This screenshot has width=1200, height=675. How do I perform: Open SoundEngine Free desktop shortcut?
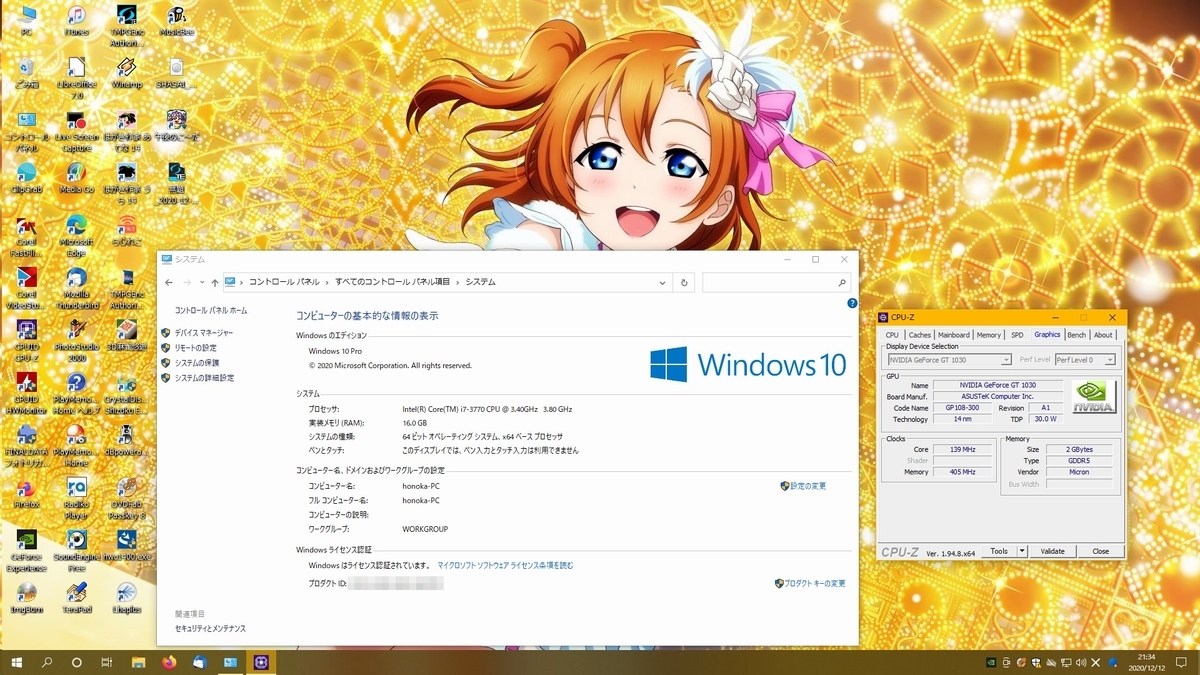(76, 549)
